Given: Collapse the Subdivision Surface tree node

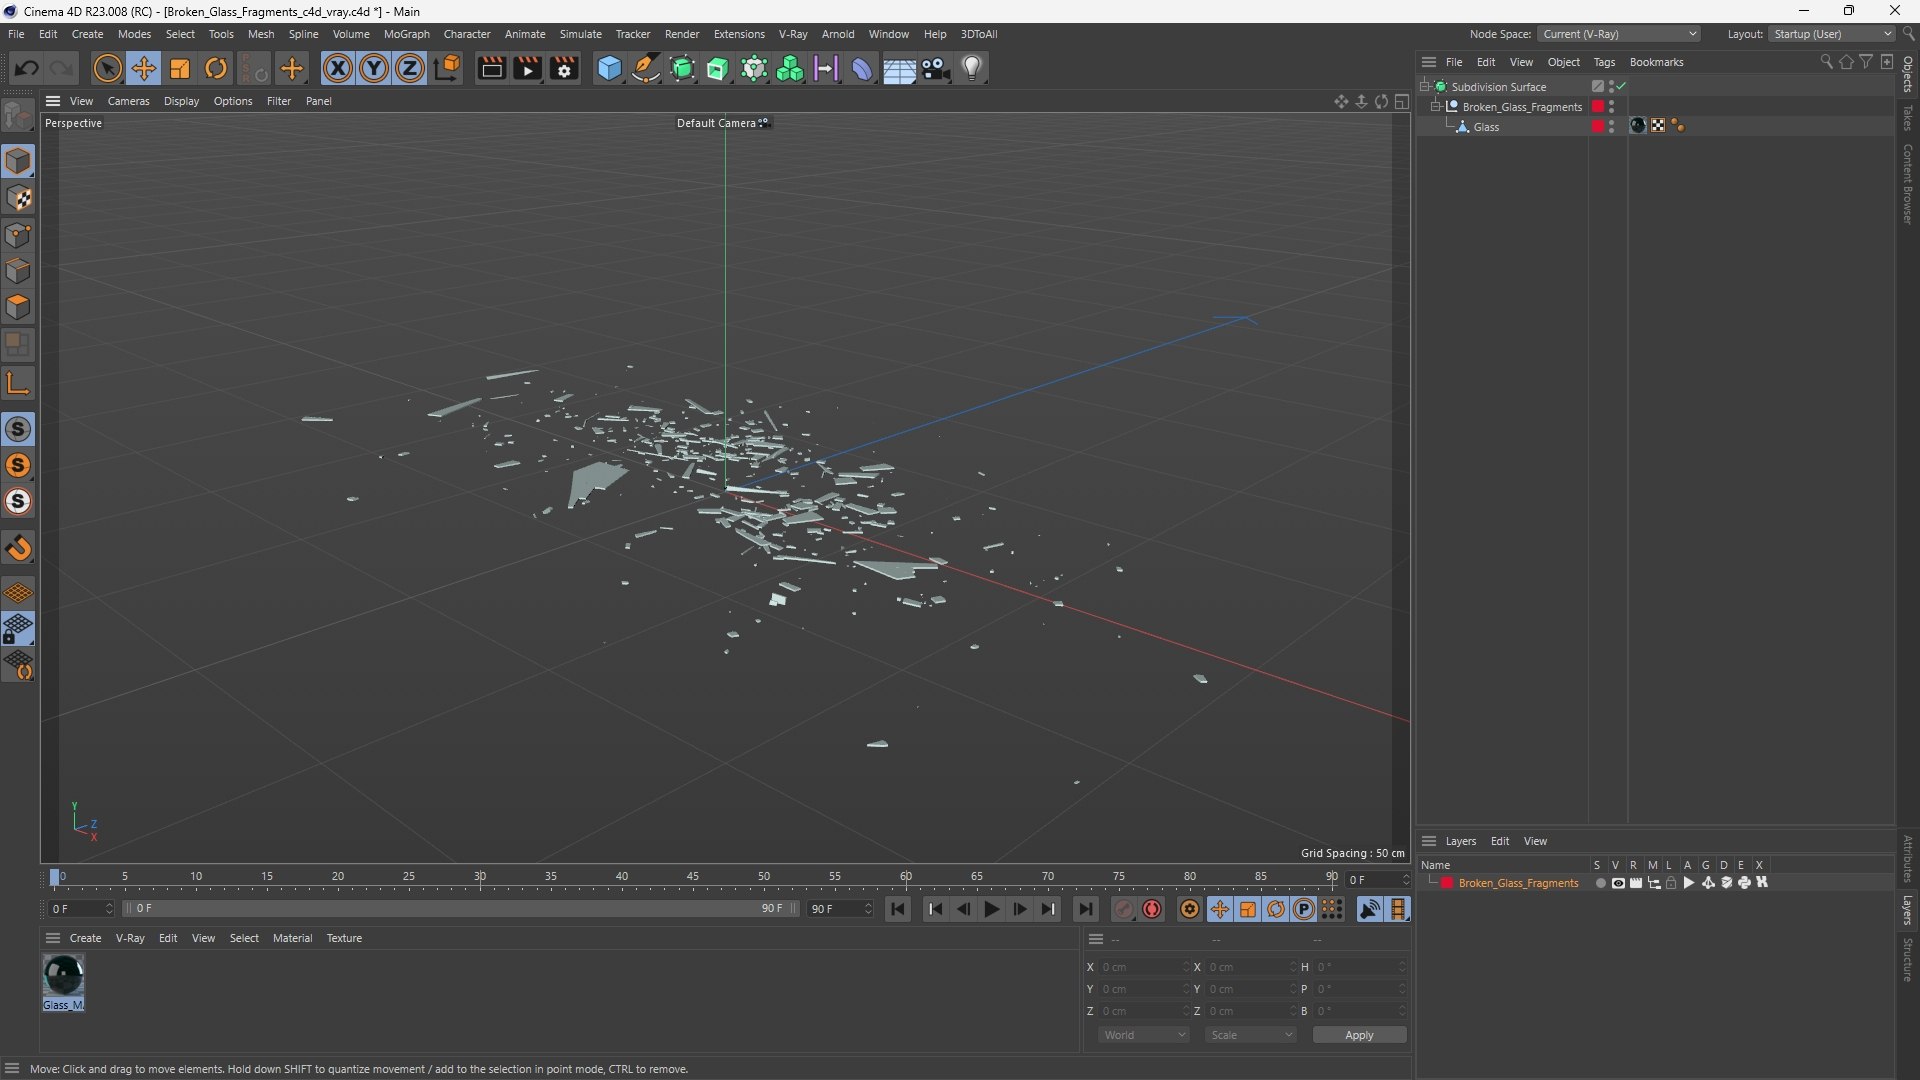Looking at the screenshot, I should pyautogui.click(x=1424, y=87).
